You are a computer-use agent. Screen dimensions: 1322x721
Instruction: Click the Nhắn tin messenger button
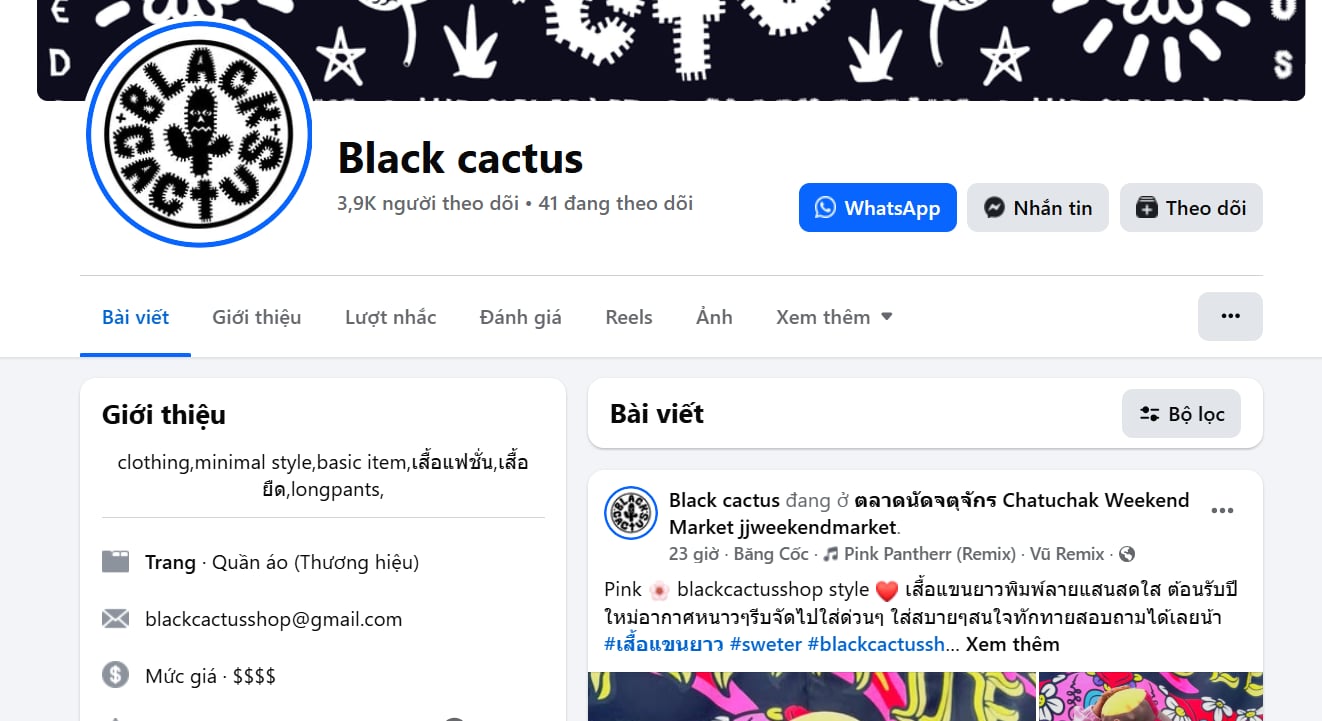pos(1038,208)
